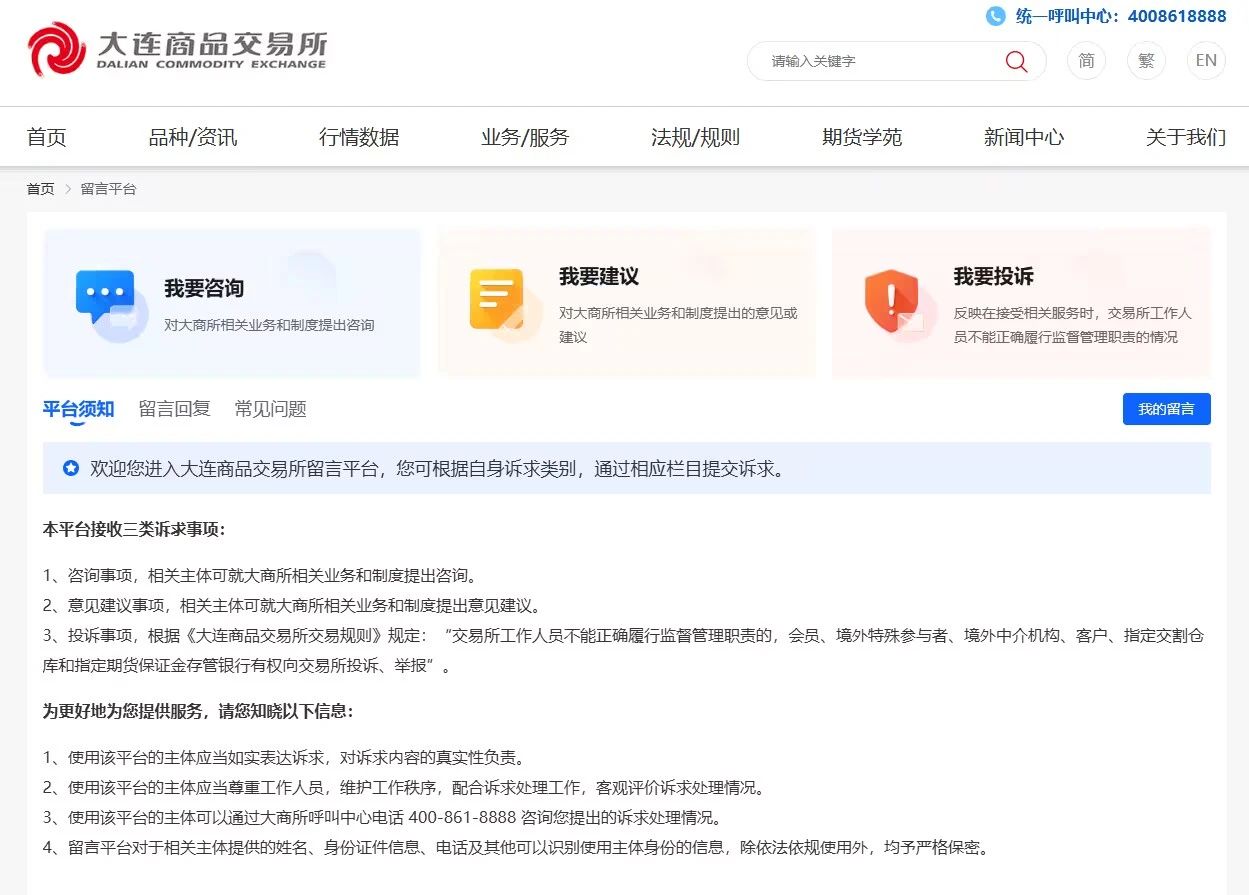
Task: Switch to the 常见问题 tab
Action: click(x=270, y=409)
